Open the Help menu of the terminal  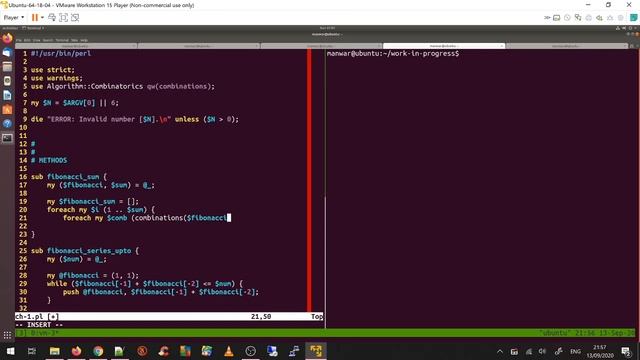pos(84,40)
